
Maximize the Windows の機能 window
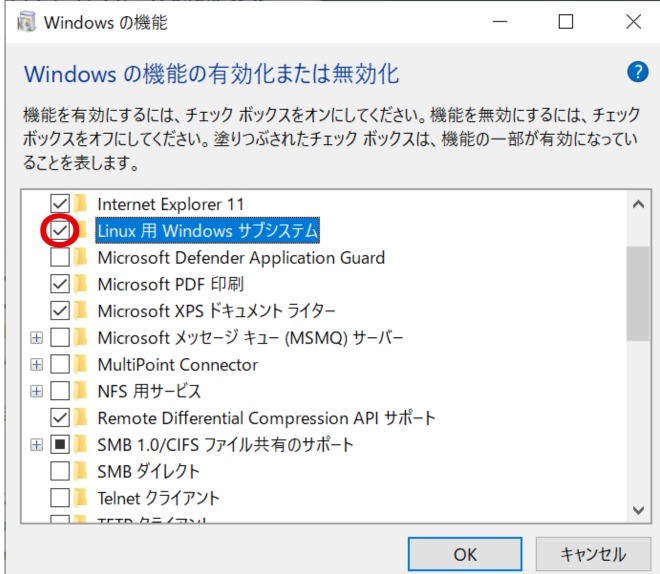[566, 21]
